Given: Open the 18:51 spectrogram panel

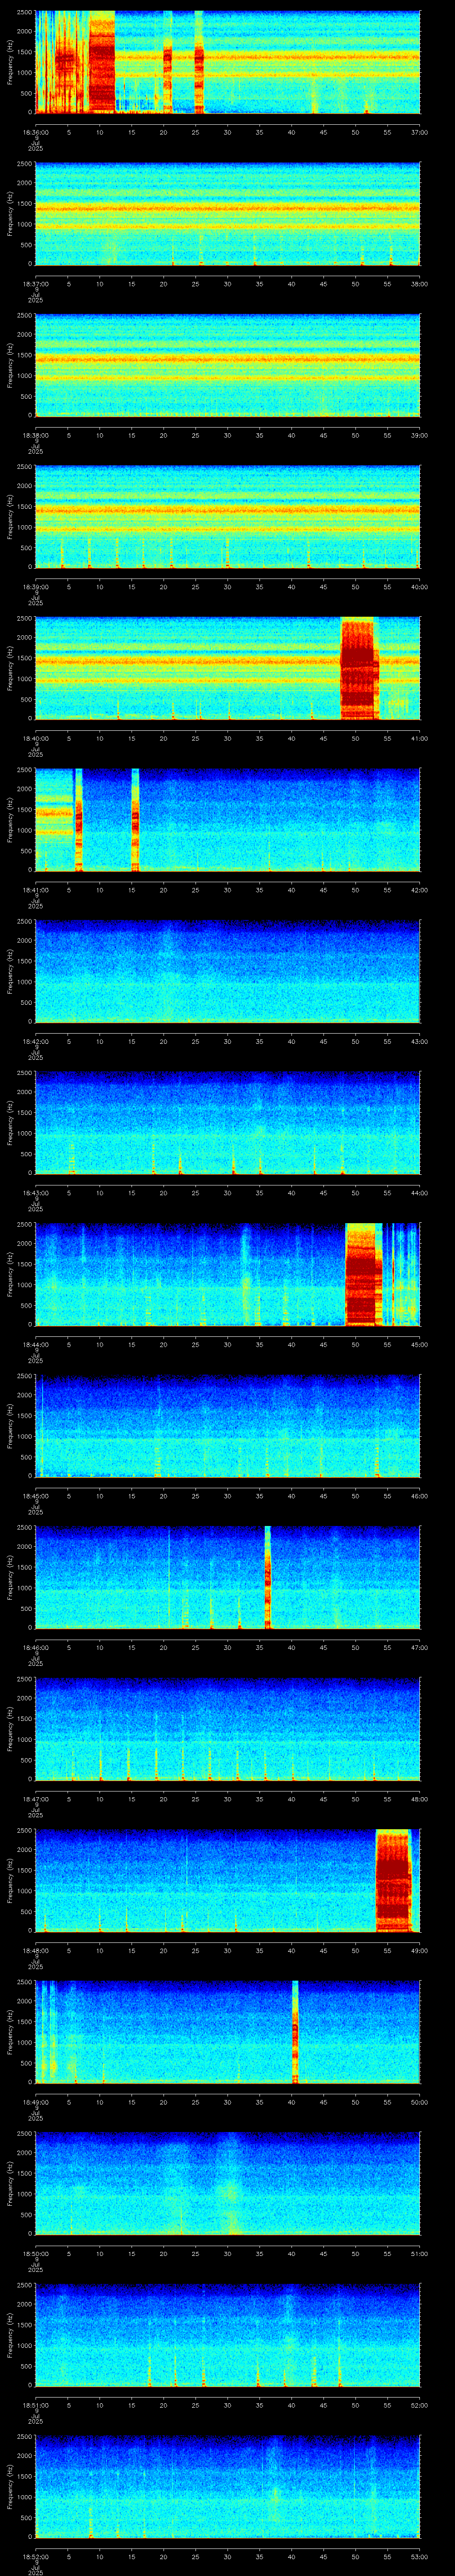Looking at the screenshot, I should (227, 2335).
